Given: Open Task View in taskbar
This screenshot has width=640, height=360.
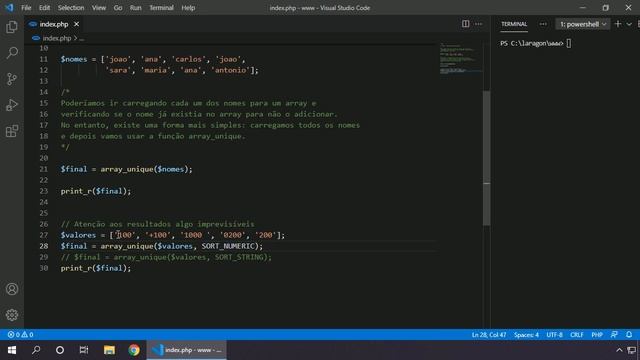Looking at the screenshot, I should coord(84,350).
